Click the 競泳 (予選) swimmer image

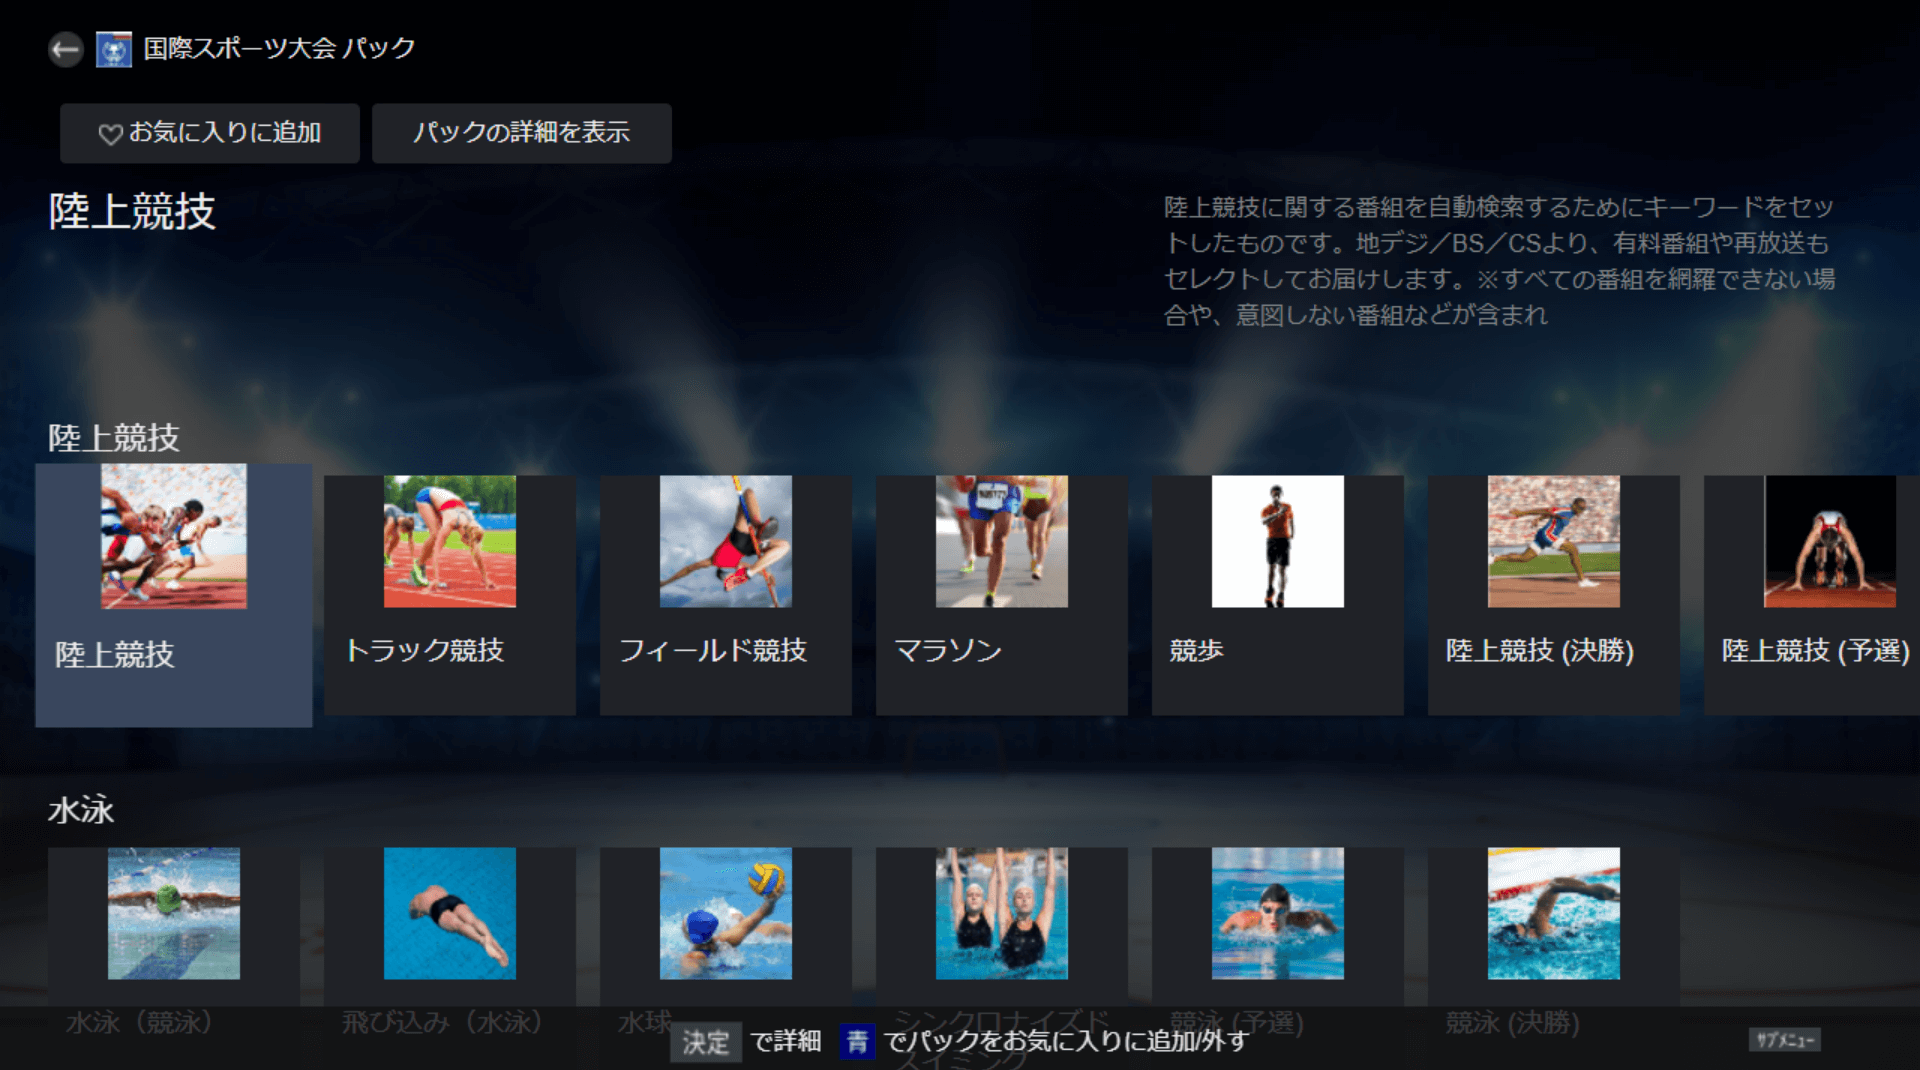(x=1278, y=913)
